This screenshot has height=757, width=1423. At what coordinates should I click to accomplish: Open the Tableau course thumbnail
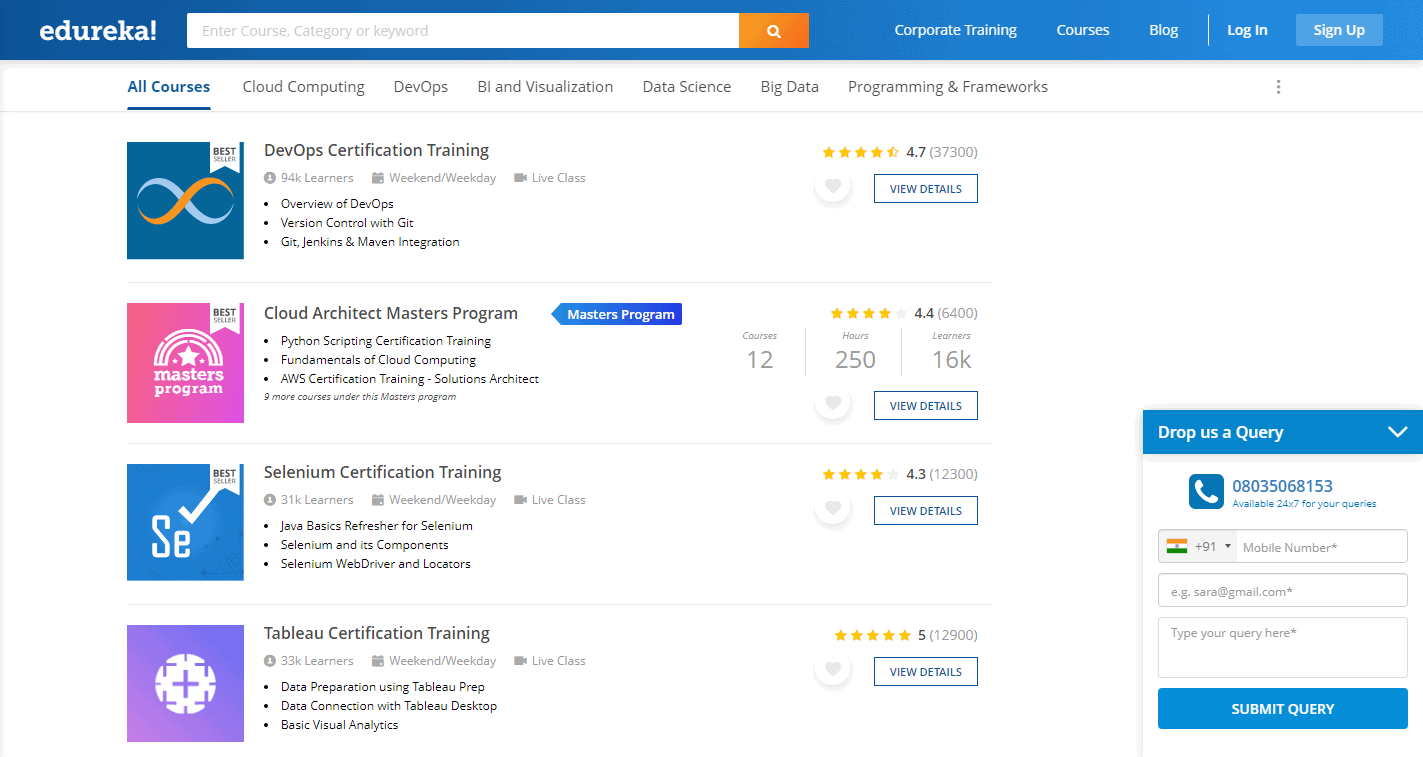pos(185,683)
